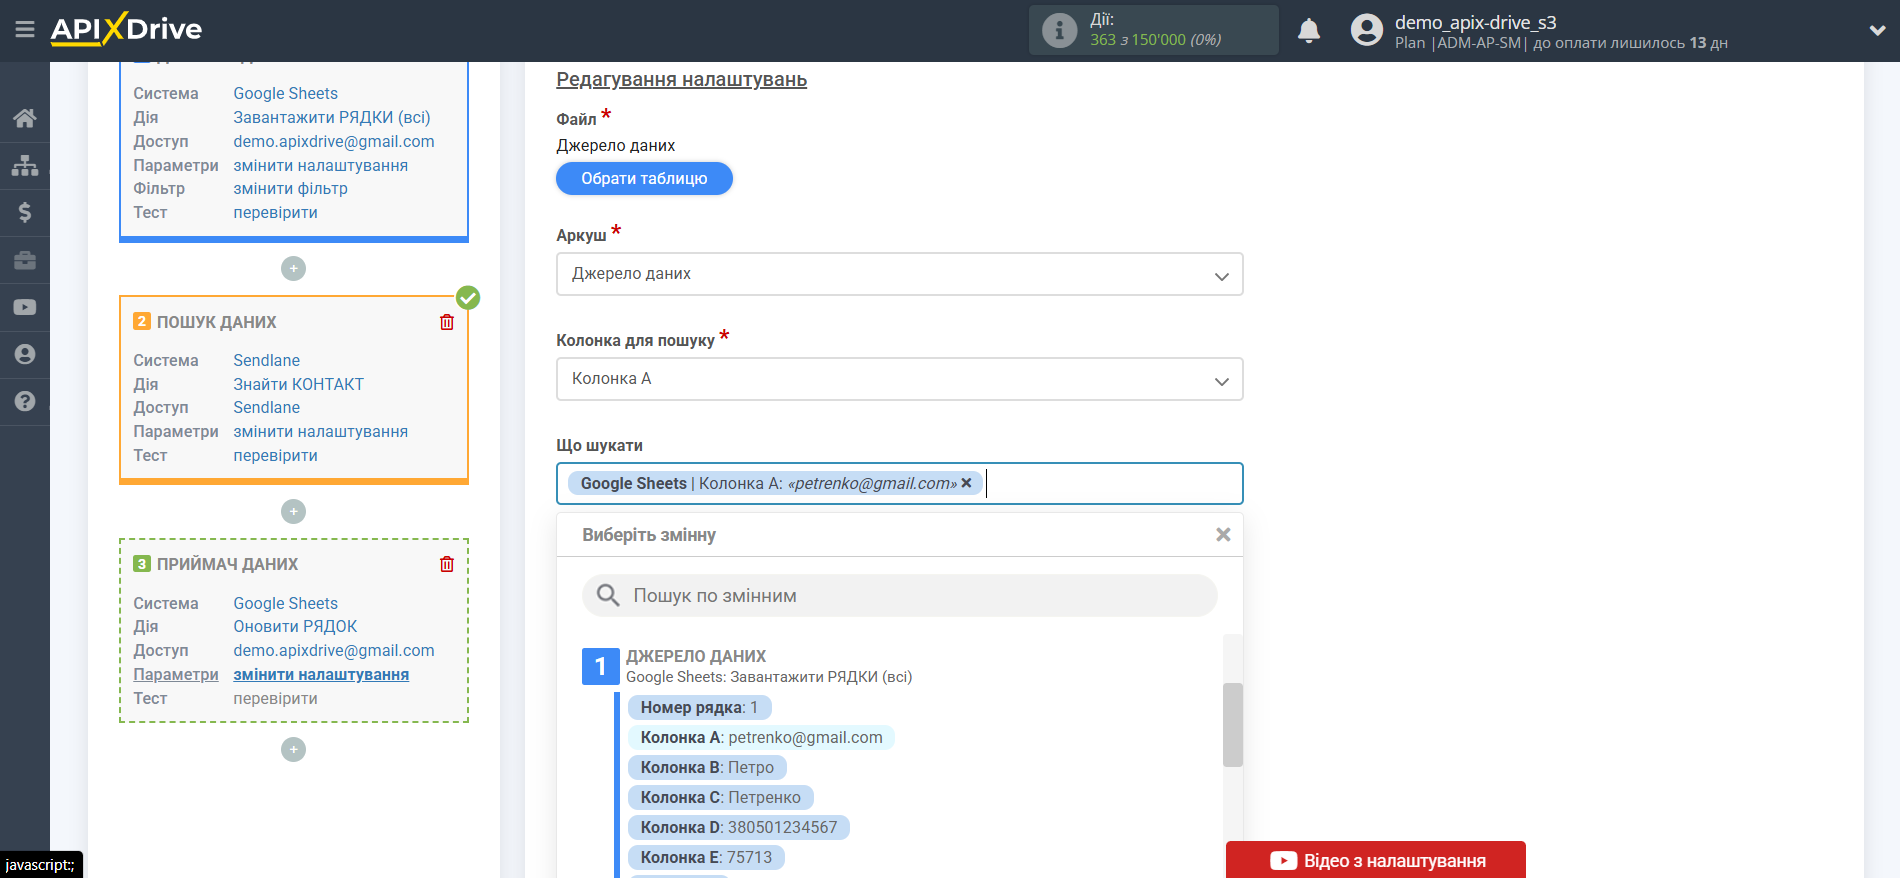Open the Аркуш dropdown
1900x878 pixels.
tap(899, 274)
